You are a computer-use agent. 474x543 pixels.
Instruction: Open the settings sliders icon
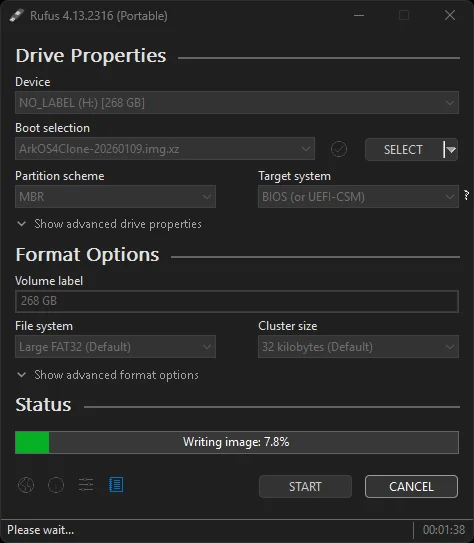point(86,485)
